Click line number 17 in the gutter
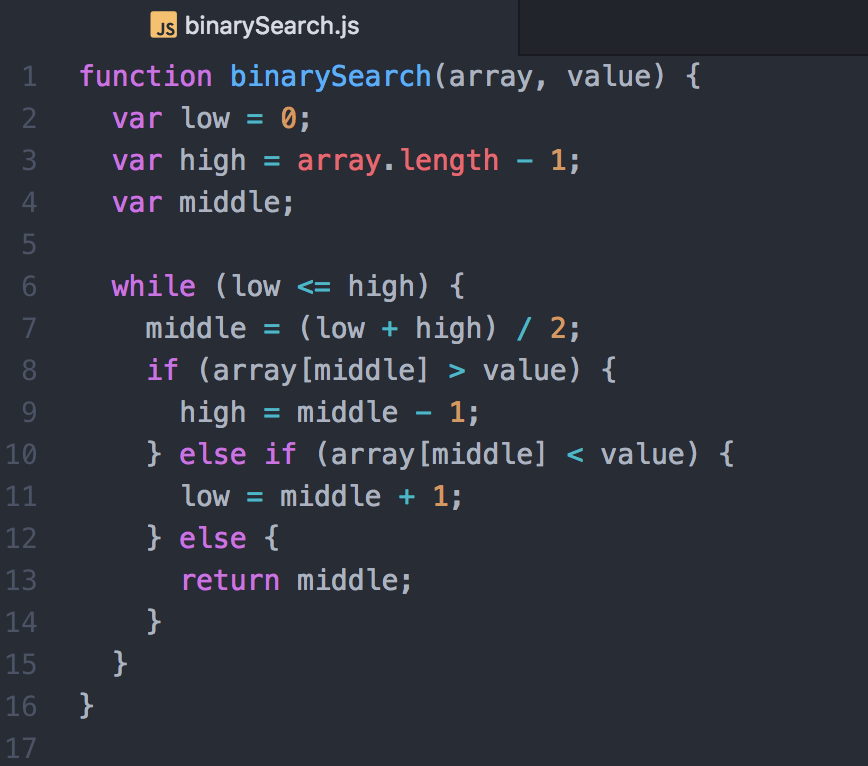The image size is (868, 766). click(23, 748)
